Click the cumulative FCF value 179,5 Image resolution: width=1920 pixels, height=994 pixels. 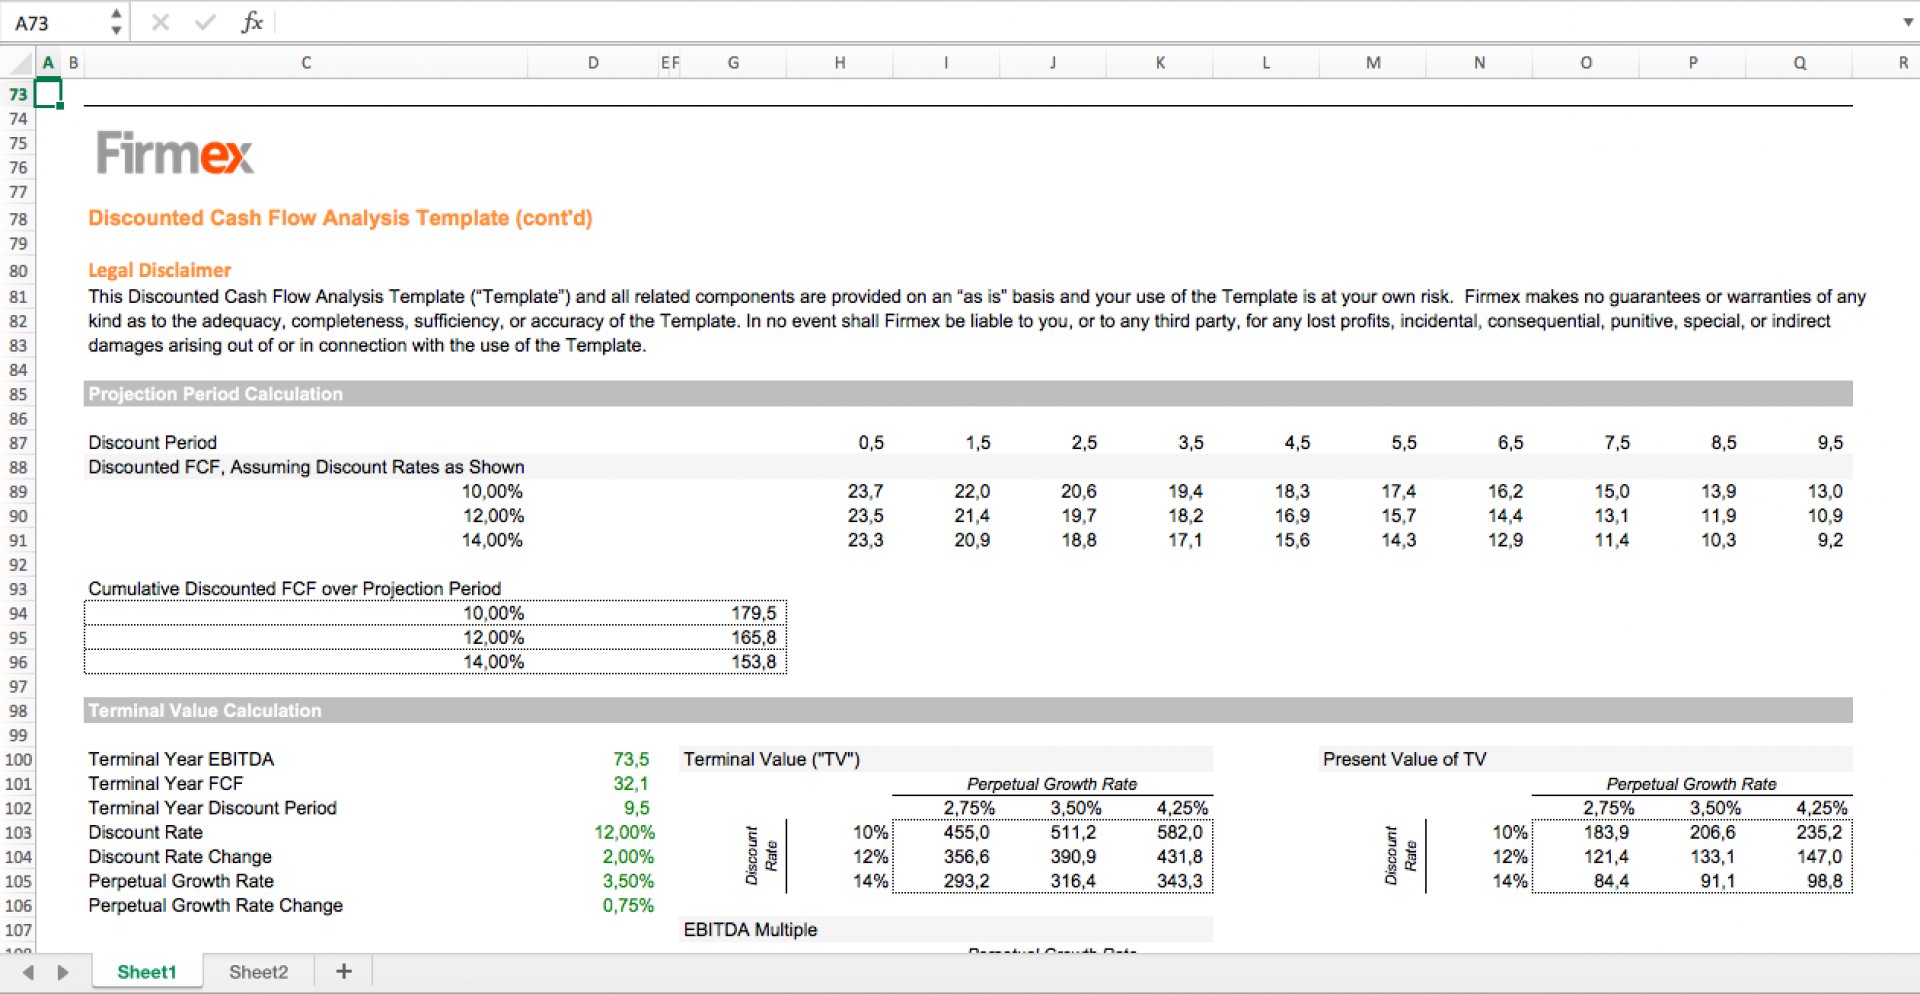click(754, 613)
